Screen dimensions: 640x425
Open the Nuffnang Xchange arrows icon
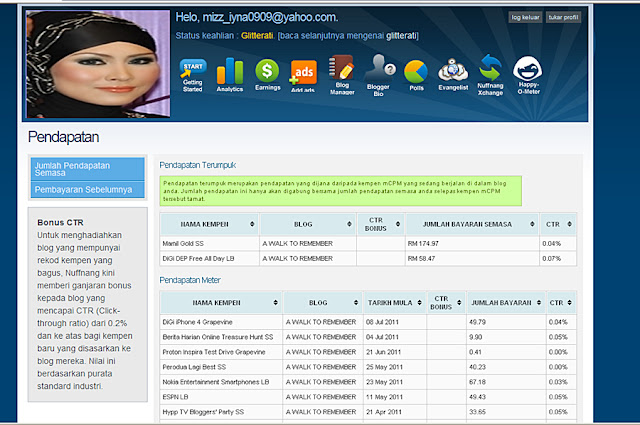[x=490, y=75]
